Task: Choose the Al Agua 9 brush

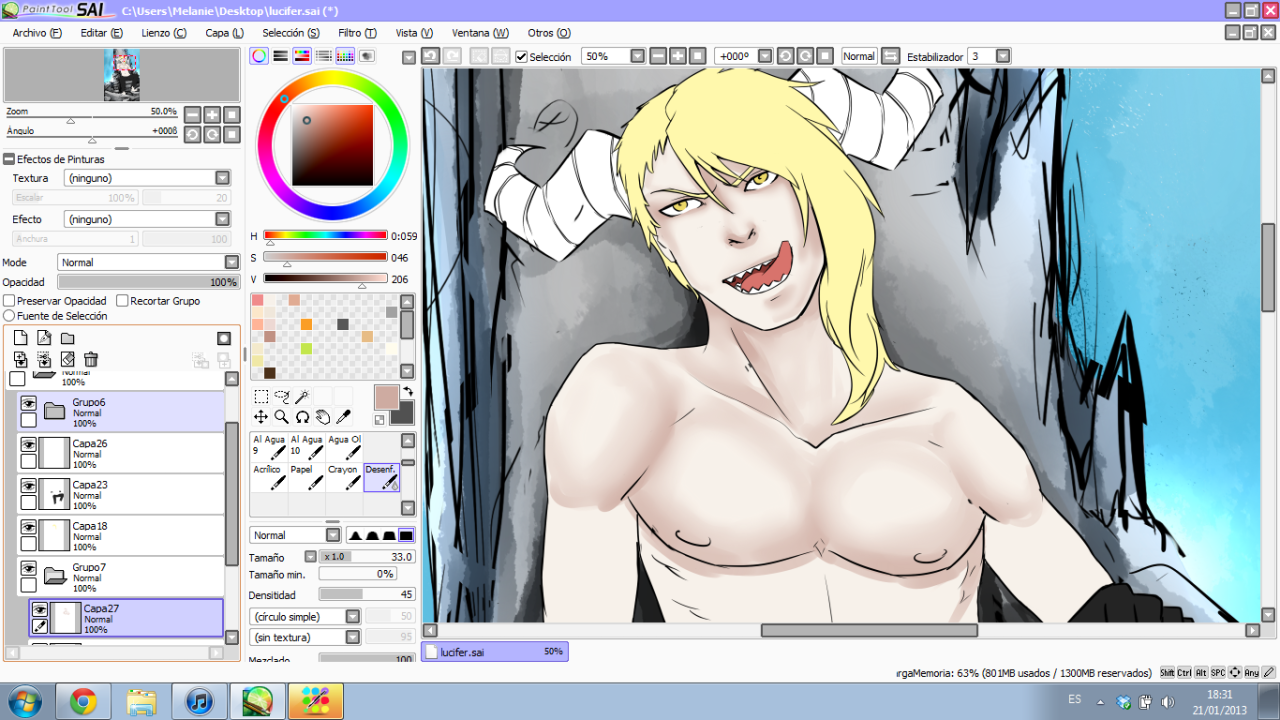Action: pyautogui.click(x=268, y=445)
